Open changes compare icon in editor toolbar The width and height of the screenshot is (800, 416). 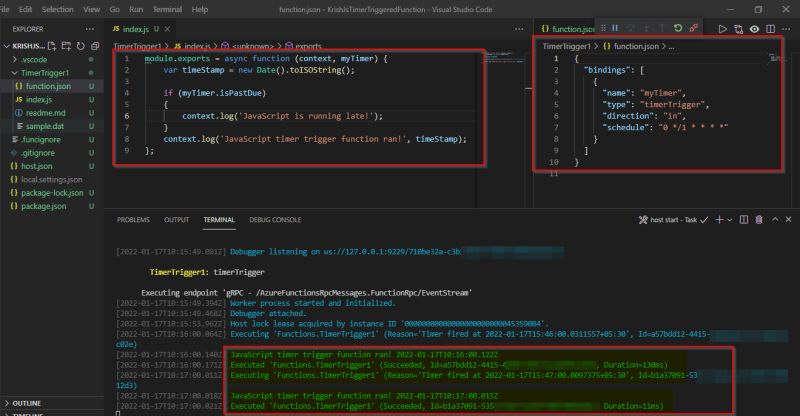pos(738,29)
